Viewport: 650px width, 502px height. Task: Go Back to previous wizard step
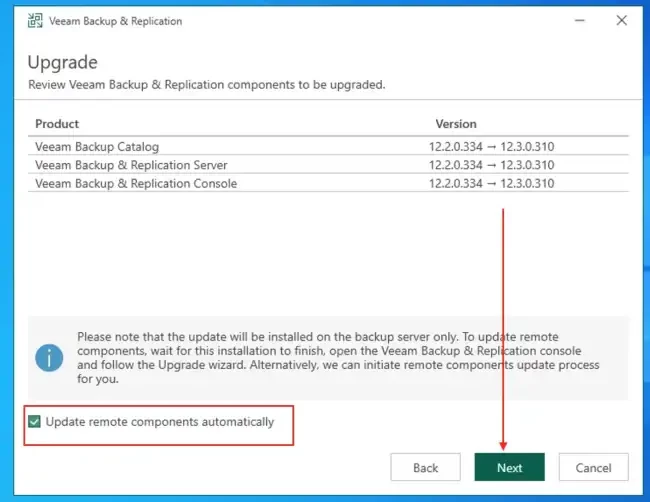(425, 467)
